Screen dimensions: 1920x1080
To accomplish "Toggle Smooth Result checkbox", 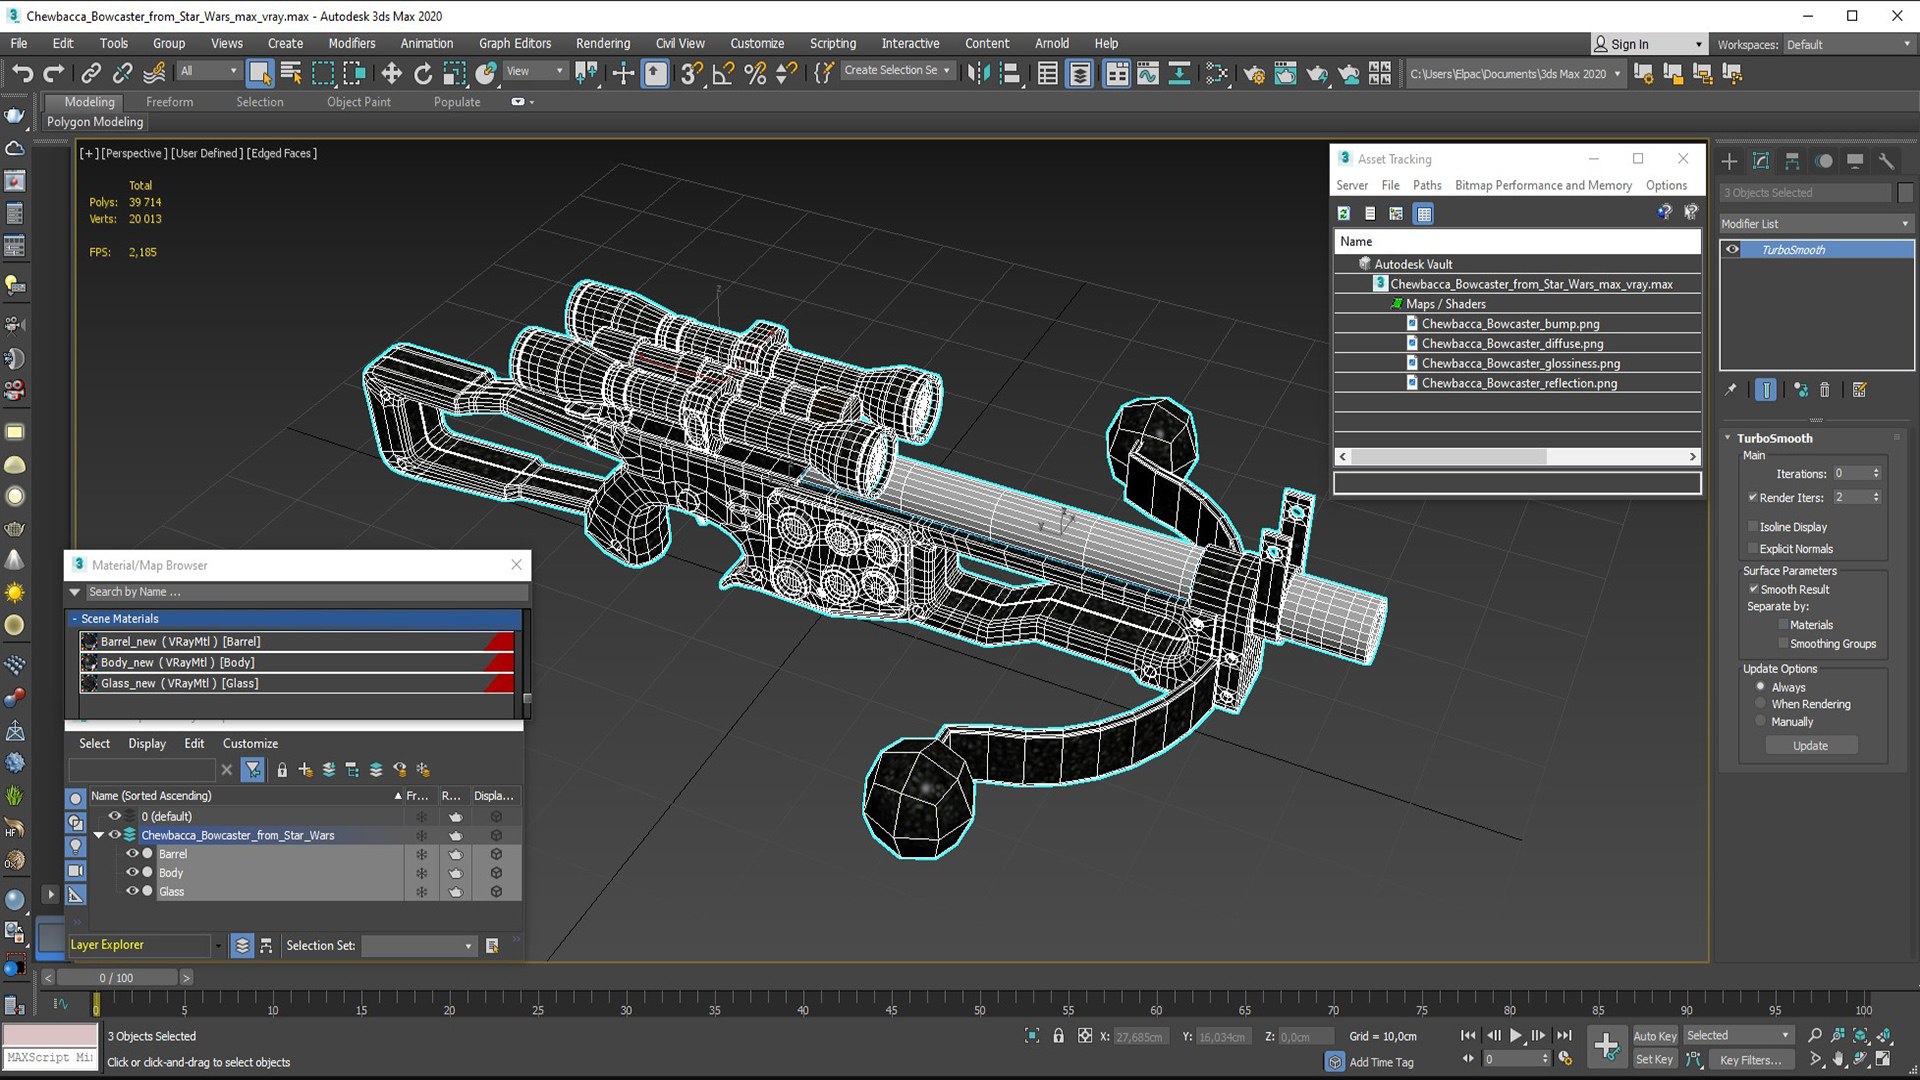I will pyautogui.click(x=1753, y=589).
